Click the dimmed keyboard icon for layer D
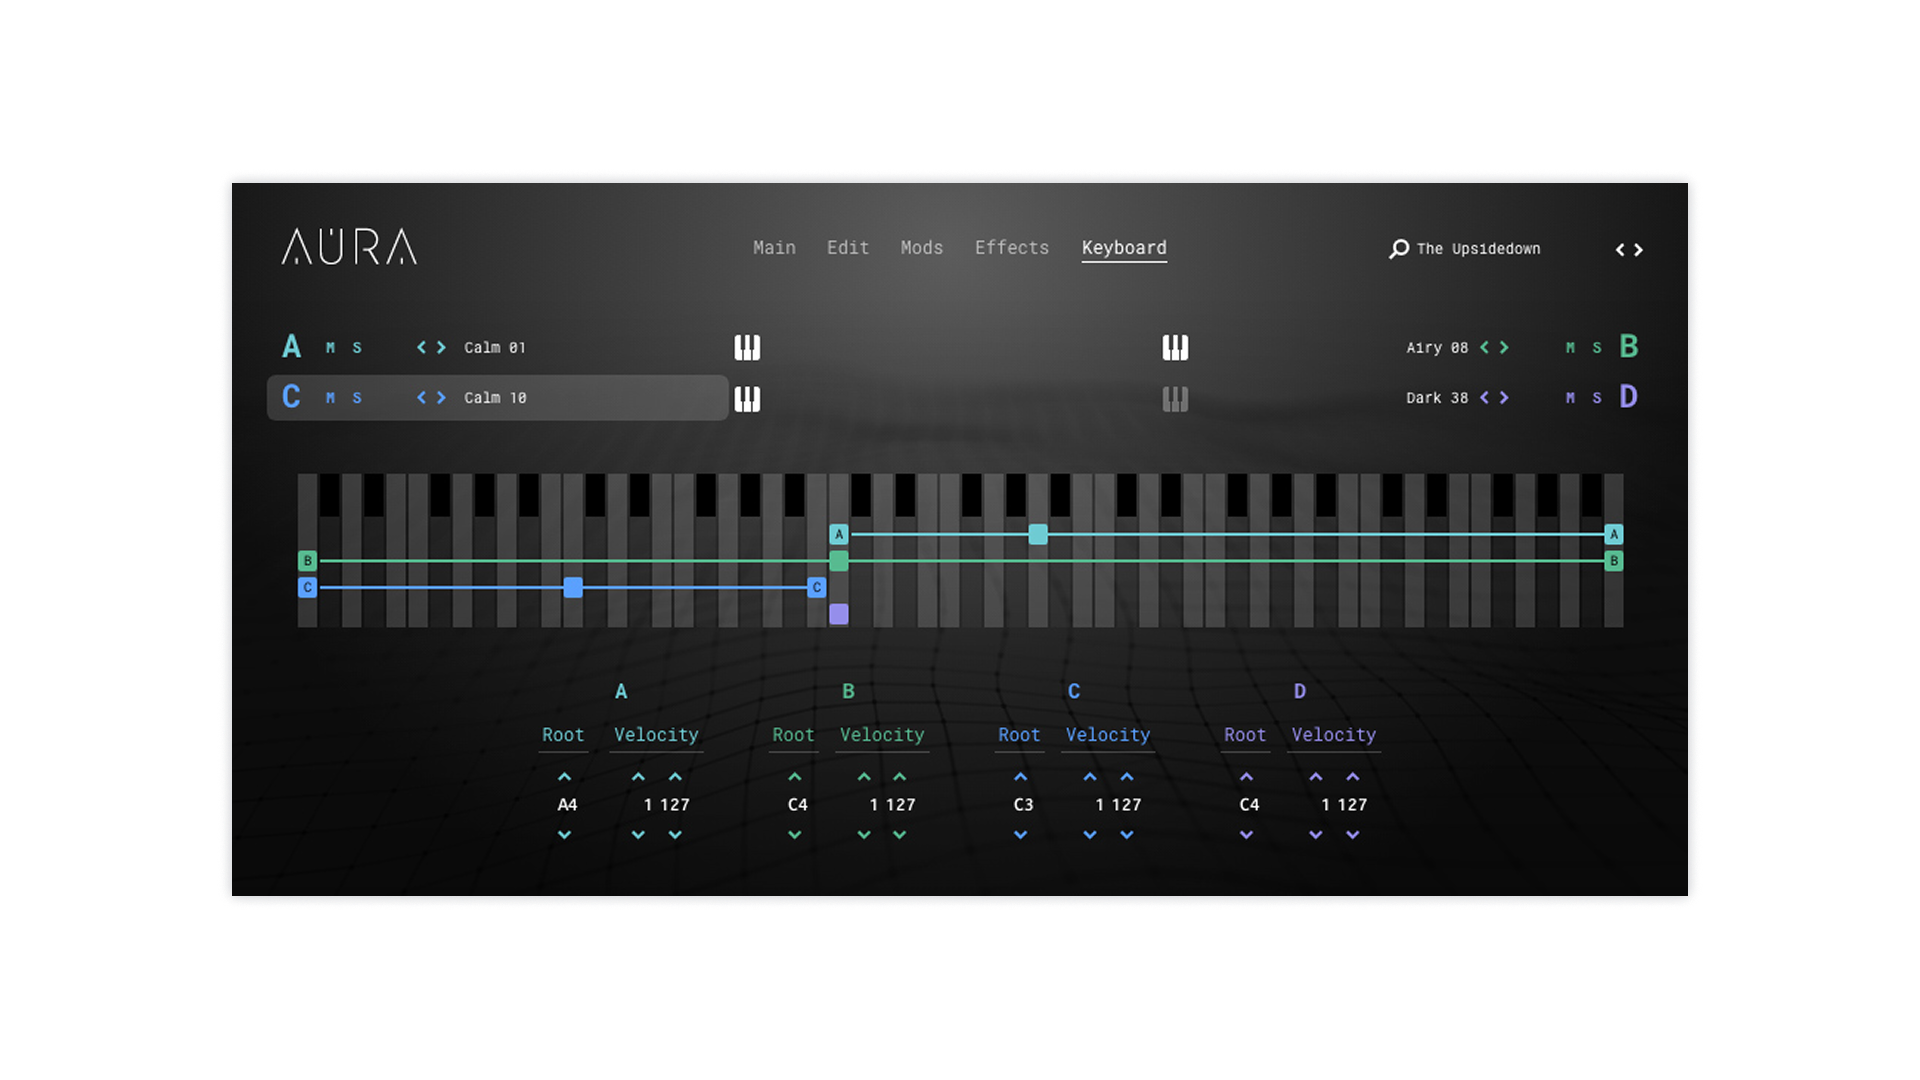 pos(1175,398)
